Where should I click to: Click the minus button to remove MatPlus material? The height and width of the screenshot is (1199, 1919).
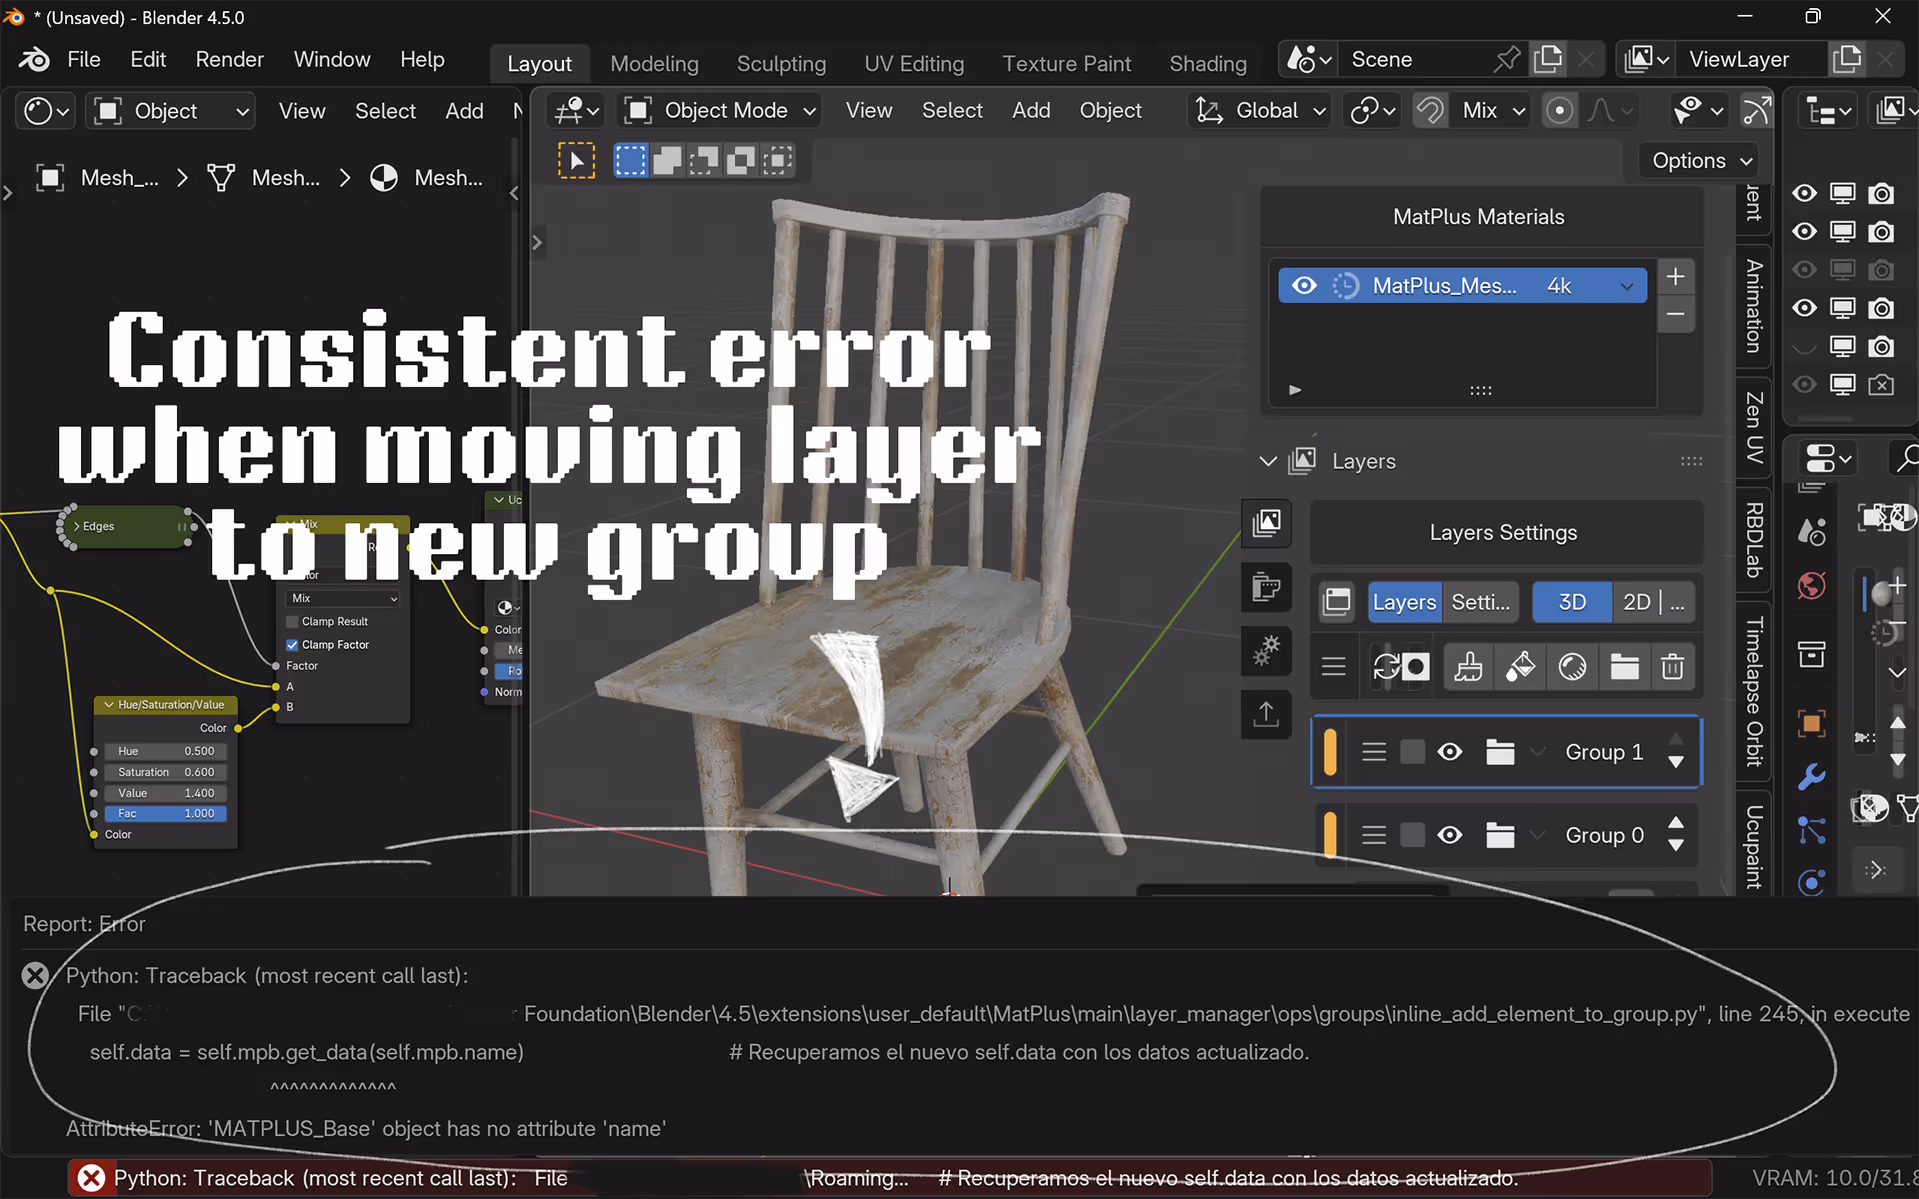[x=1676, y=314]
